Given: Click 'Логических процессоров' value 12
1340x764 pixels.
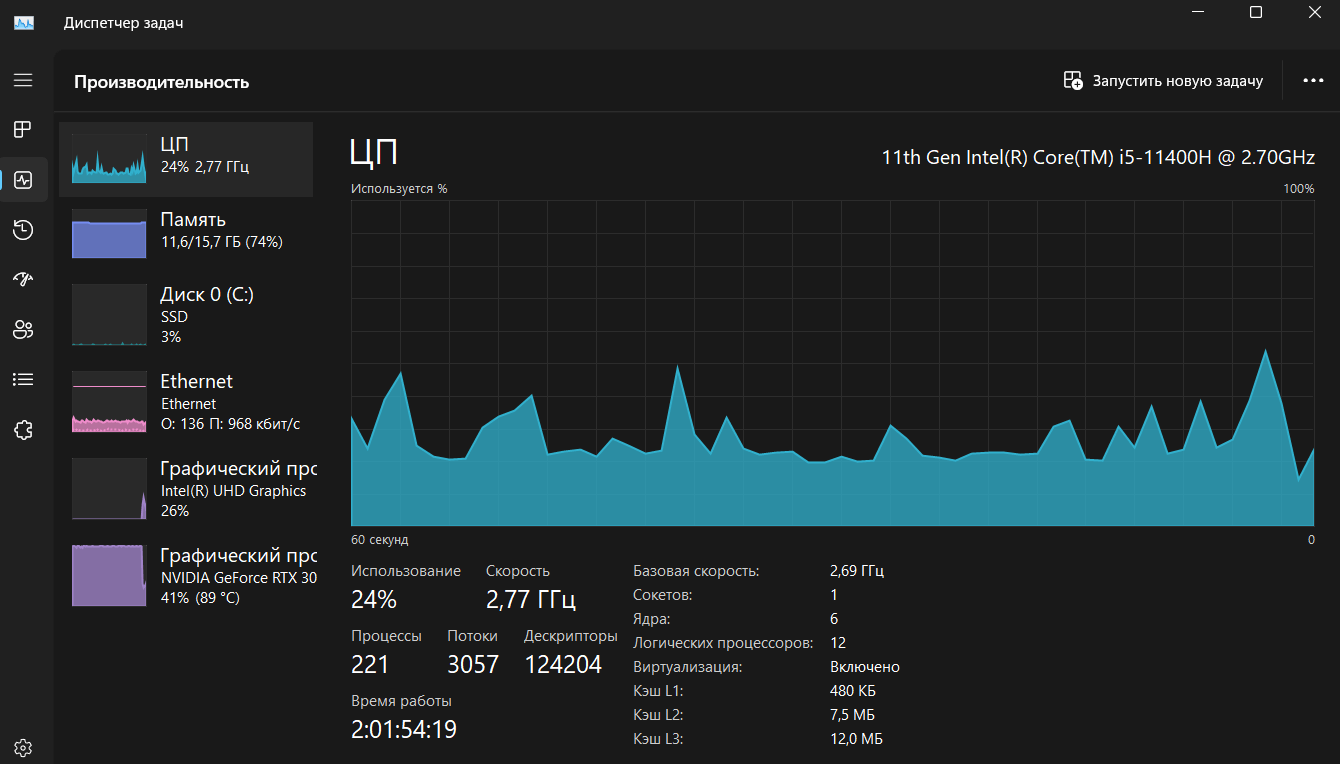Looking at the screenshot, I should coord(838,643).
